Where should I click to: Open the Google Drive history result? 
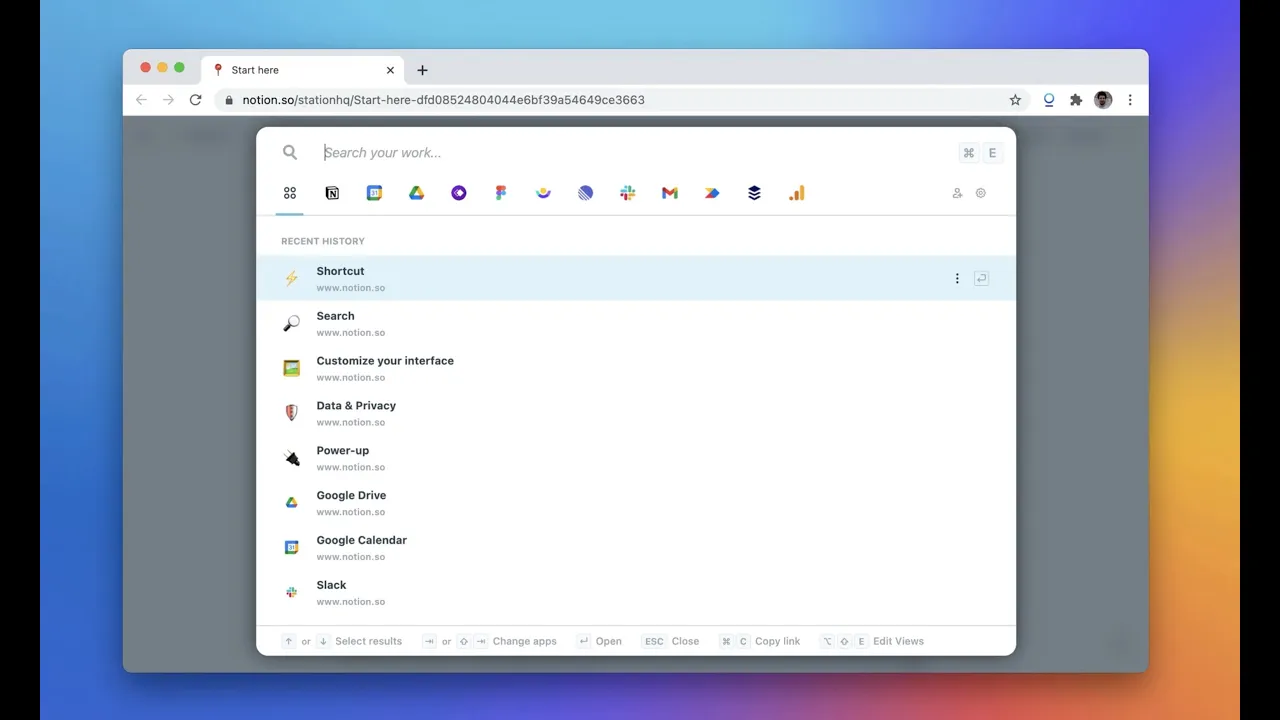point(636,503)
